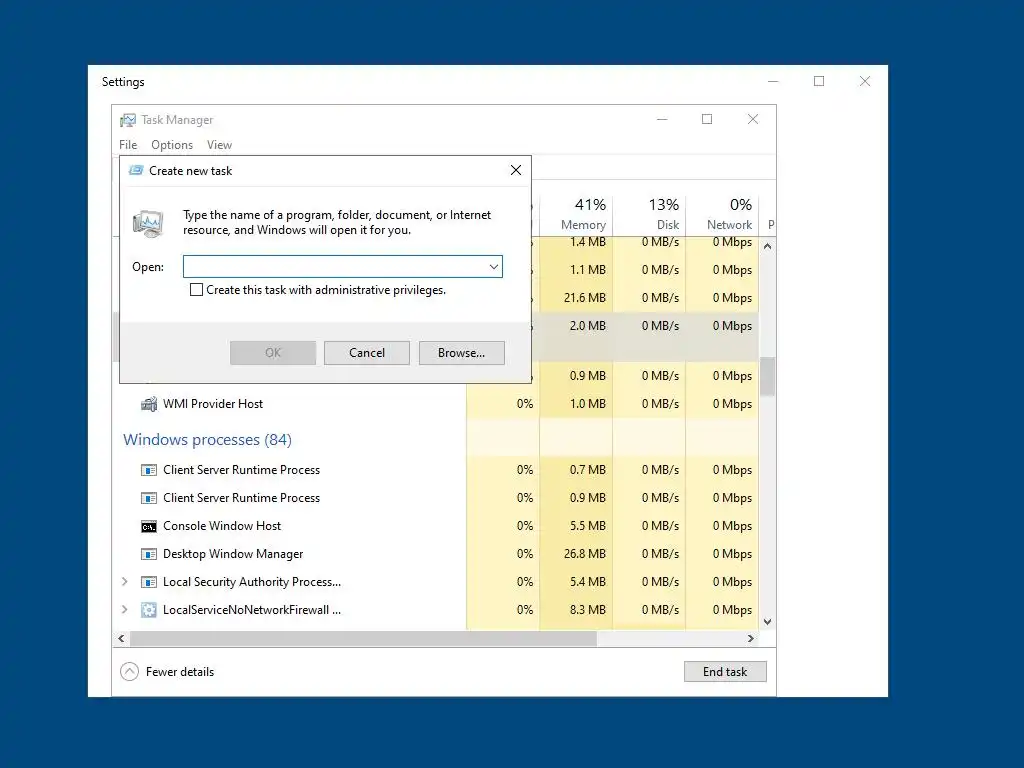Click the Task Manager title bar icon
The height and width of the screenshot is (768, 1024).
pyautogui.click(x=128, y=120)
